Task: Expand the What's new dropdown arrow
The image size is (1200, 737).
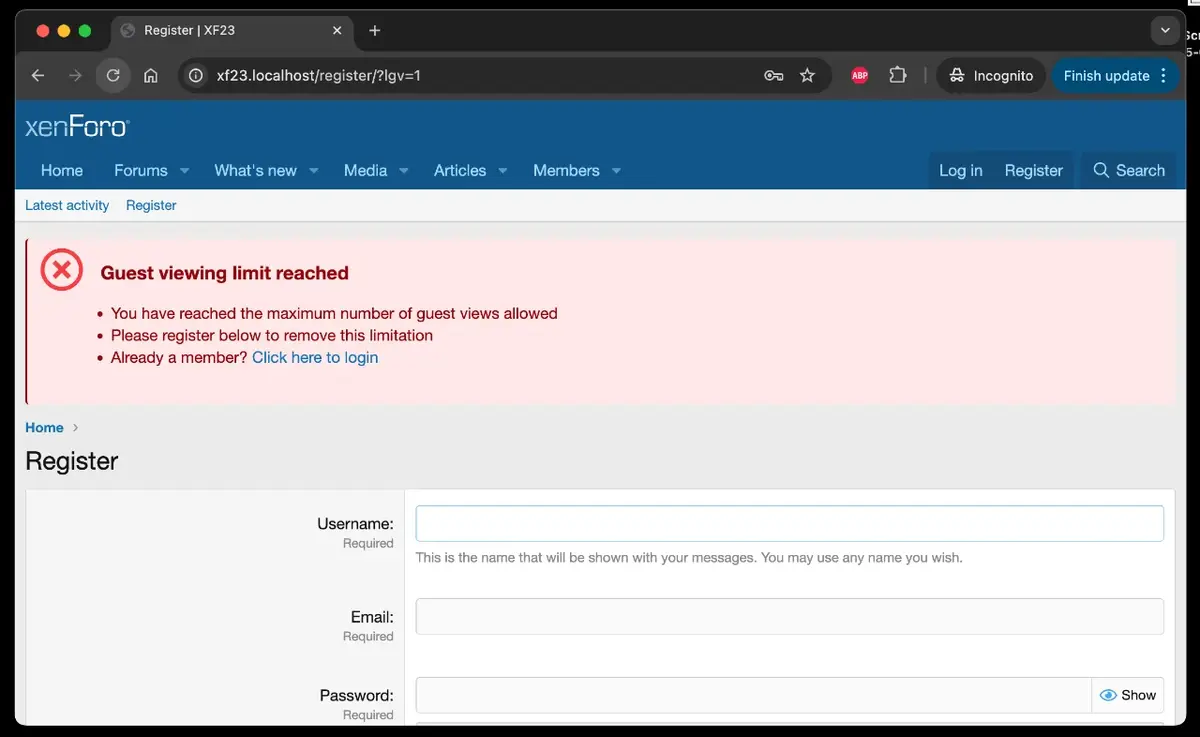Action: 313,171
